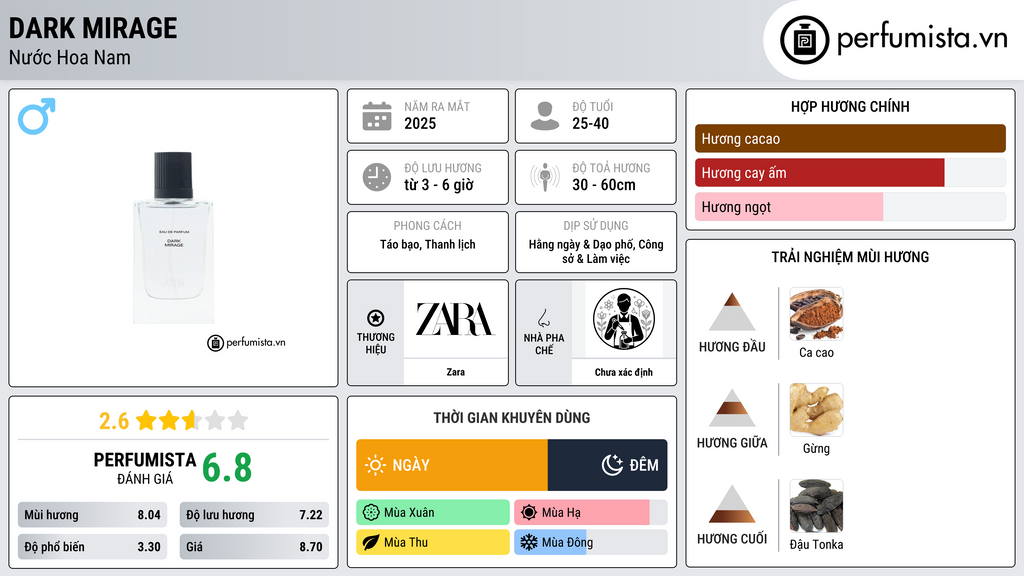Screen dimensions: 1024x576
Task: Click the release year value 2025
Action: pyautogui.click(x=420, y=123)
